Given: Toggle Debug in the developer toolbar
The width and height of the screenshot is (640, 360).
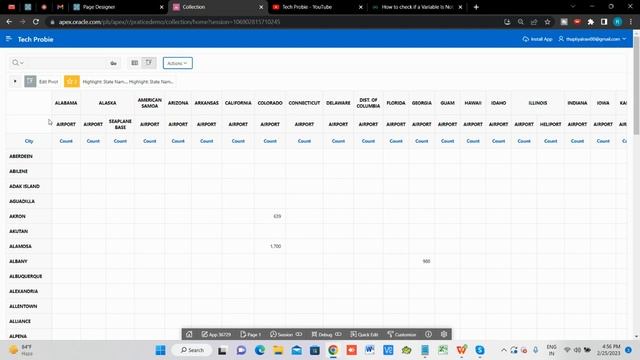Looking at the screenshot, I should (326, 334).
